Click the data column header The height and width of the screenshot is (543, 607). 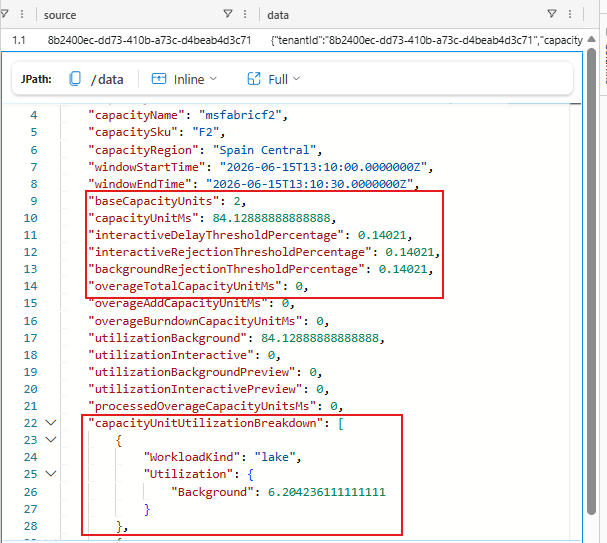pyautogui.click(x=278, y=15)
